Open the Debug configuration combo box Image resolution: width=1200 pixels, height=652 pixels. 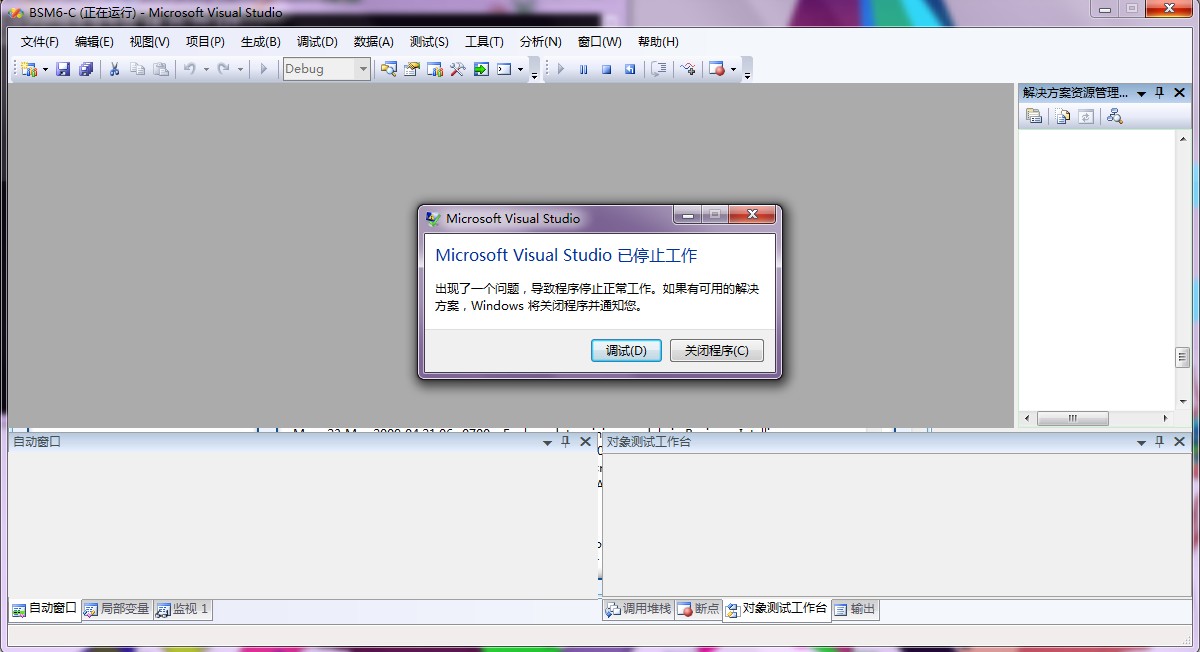[x=327, y=69]
